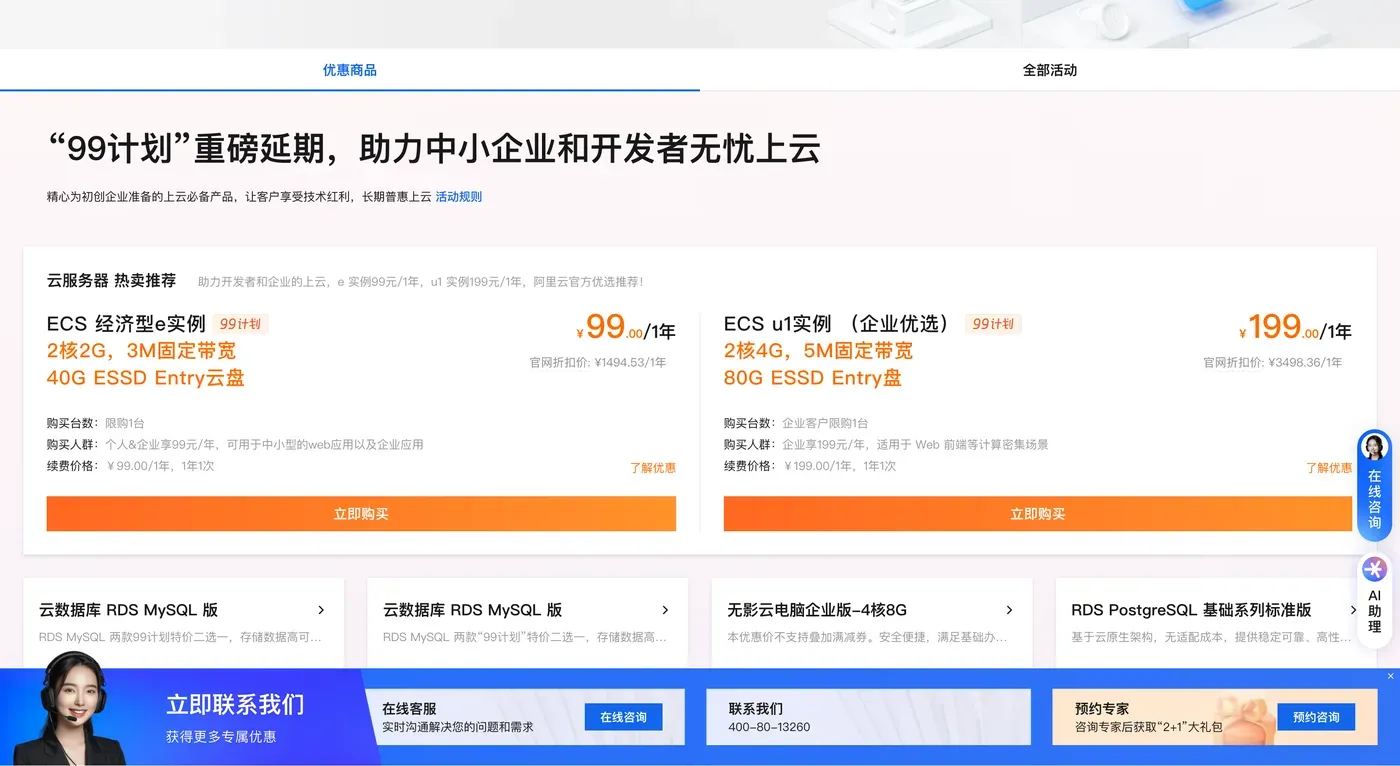Image resolution: width=1400 pixels, height=766 pixels.
Task: Click the 预约咨询 expert booking button
Action: pos(1317,717)
